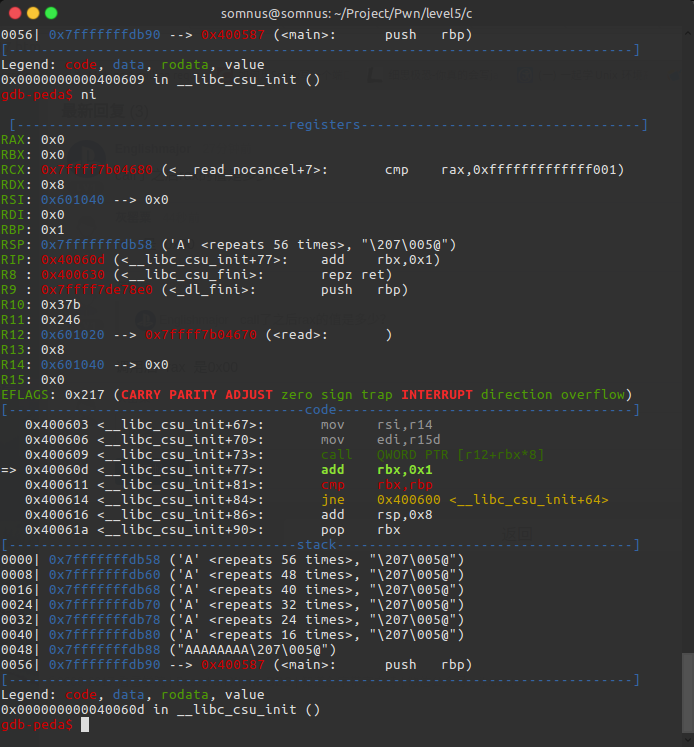Click the address 0x7ffff7b04670 next to <read>

click(x=201, y=335)
